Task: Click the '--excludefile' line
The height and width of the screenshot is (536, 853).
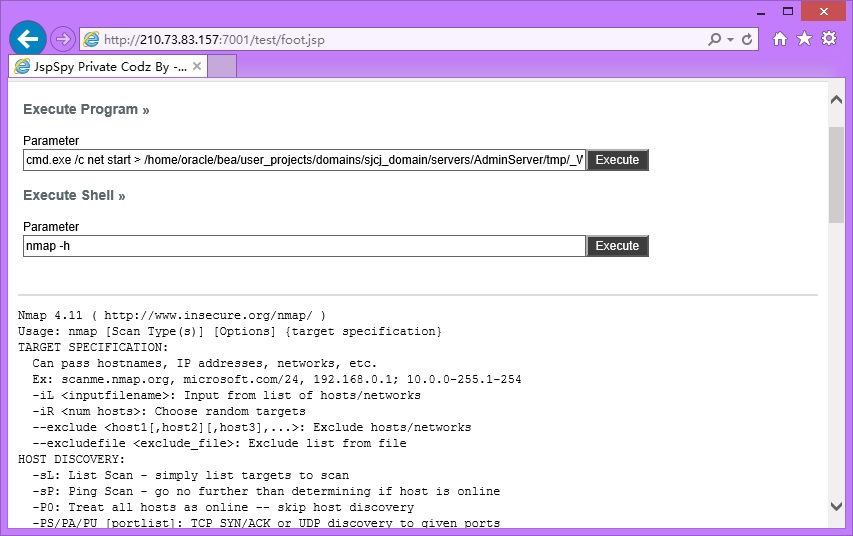Action: pyautogui.click(x=219, y=443)
